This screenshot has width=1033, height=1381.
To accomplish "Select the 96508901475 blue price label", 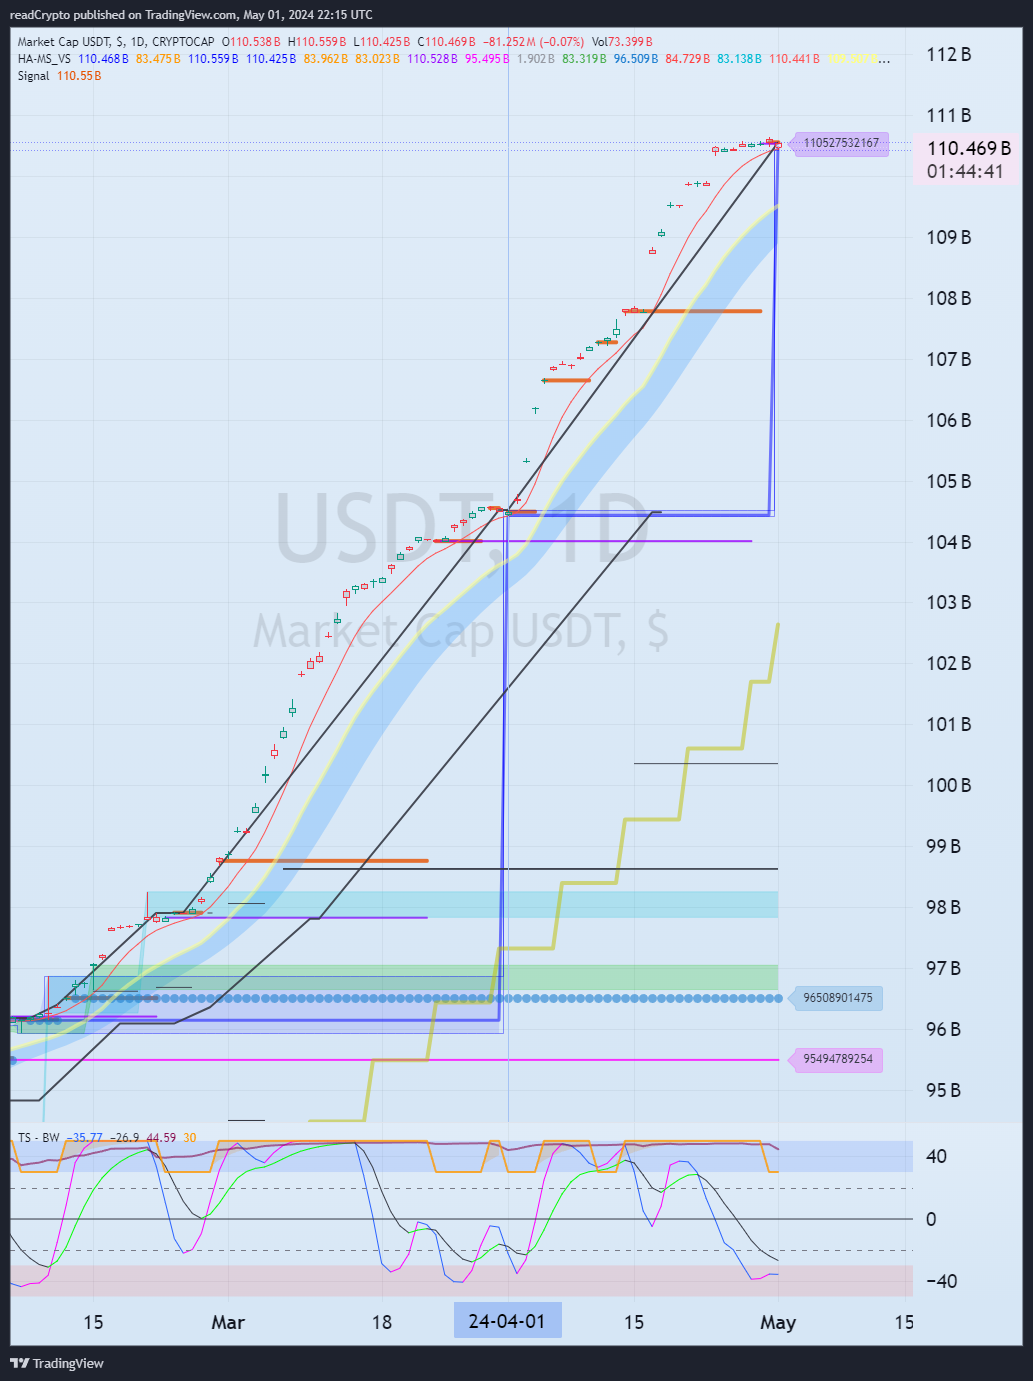I will click(837, 998).
